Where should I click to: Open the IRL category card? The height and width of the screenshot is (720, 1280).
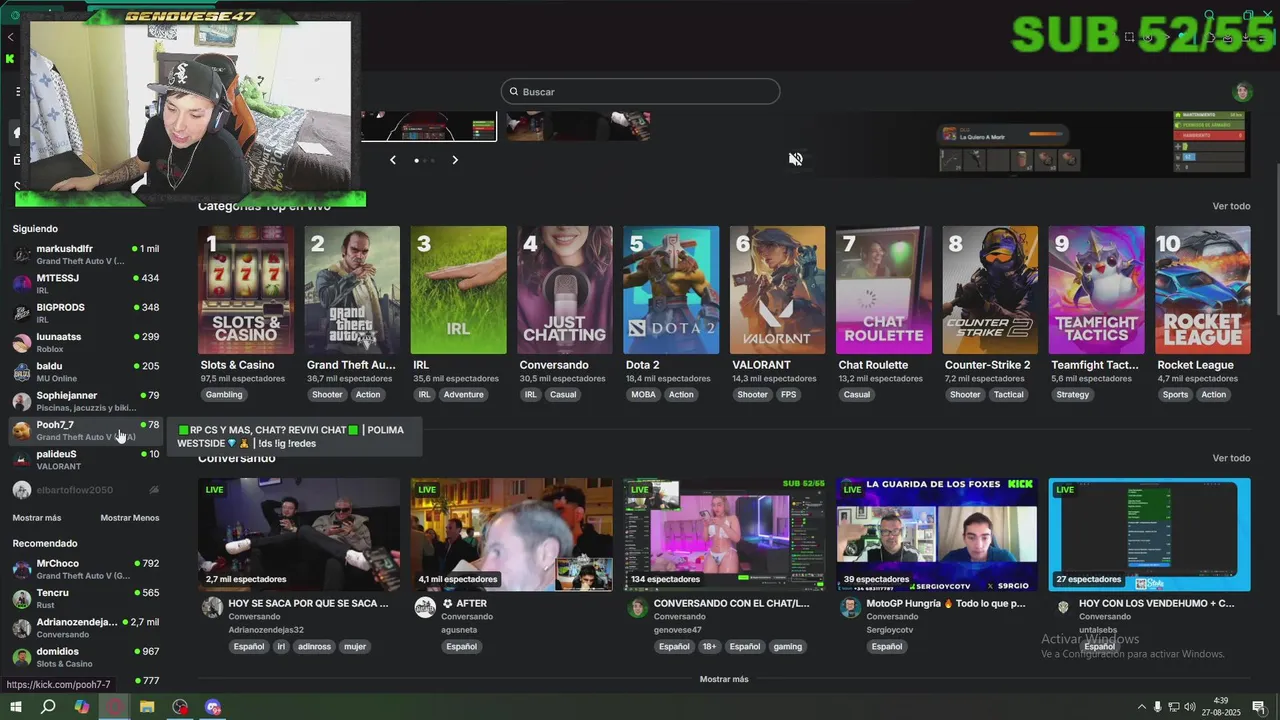click(x=458, y=290)
